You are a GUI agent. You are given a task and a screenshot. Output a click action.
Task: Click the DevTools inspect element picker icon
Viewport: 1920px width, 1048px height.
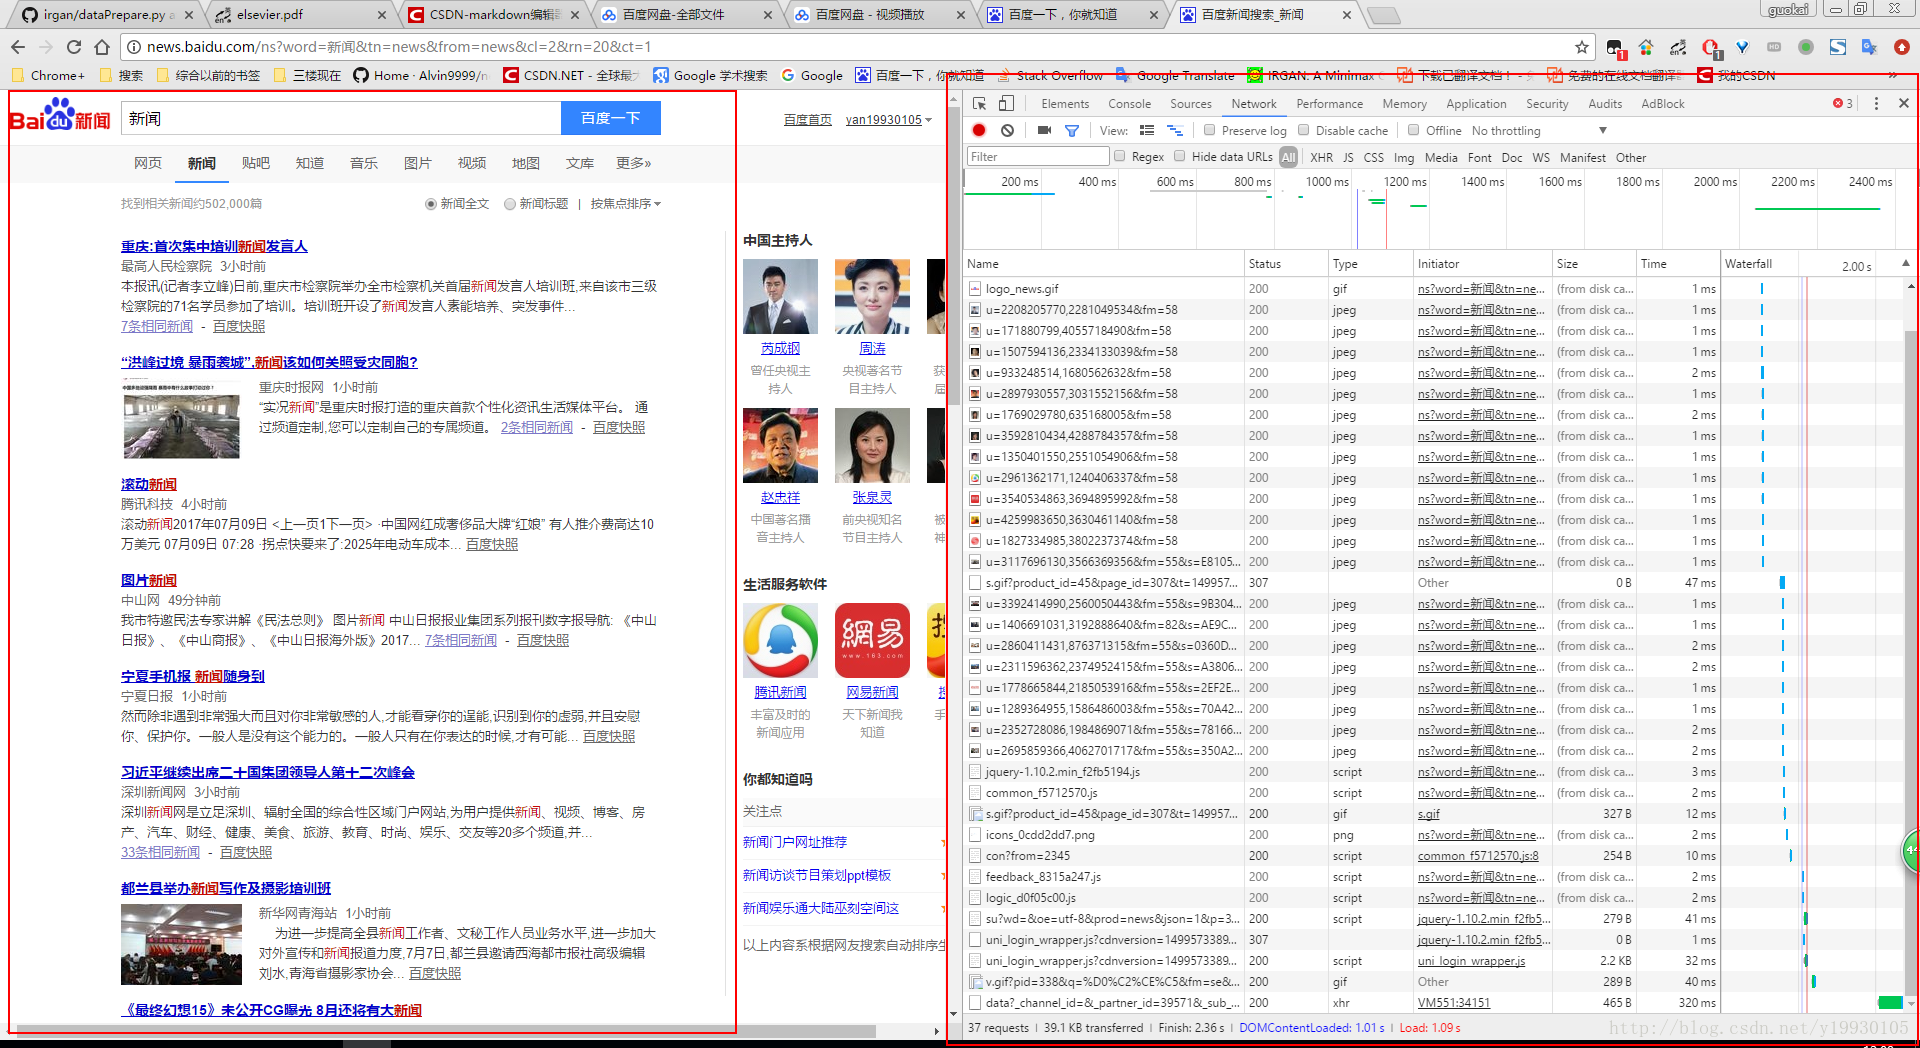[980, 104]
